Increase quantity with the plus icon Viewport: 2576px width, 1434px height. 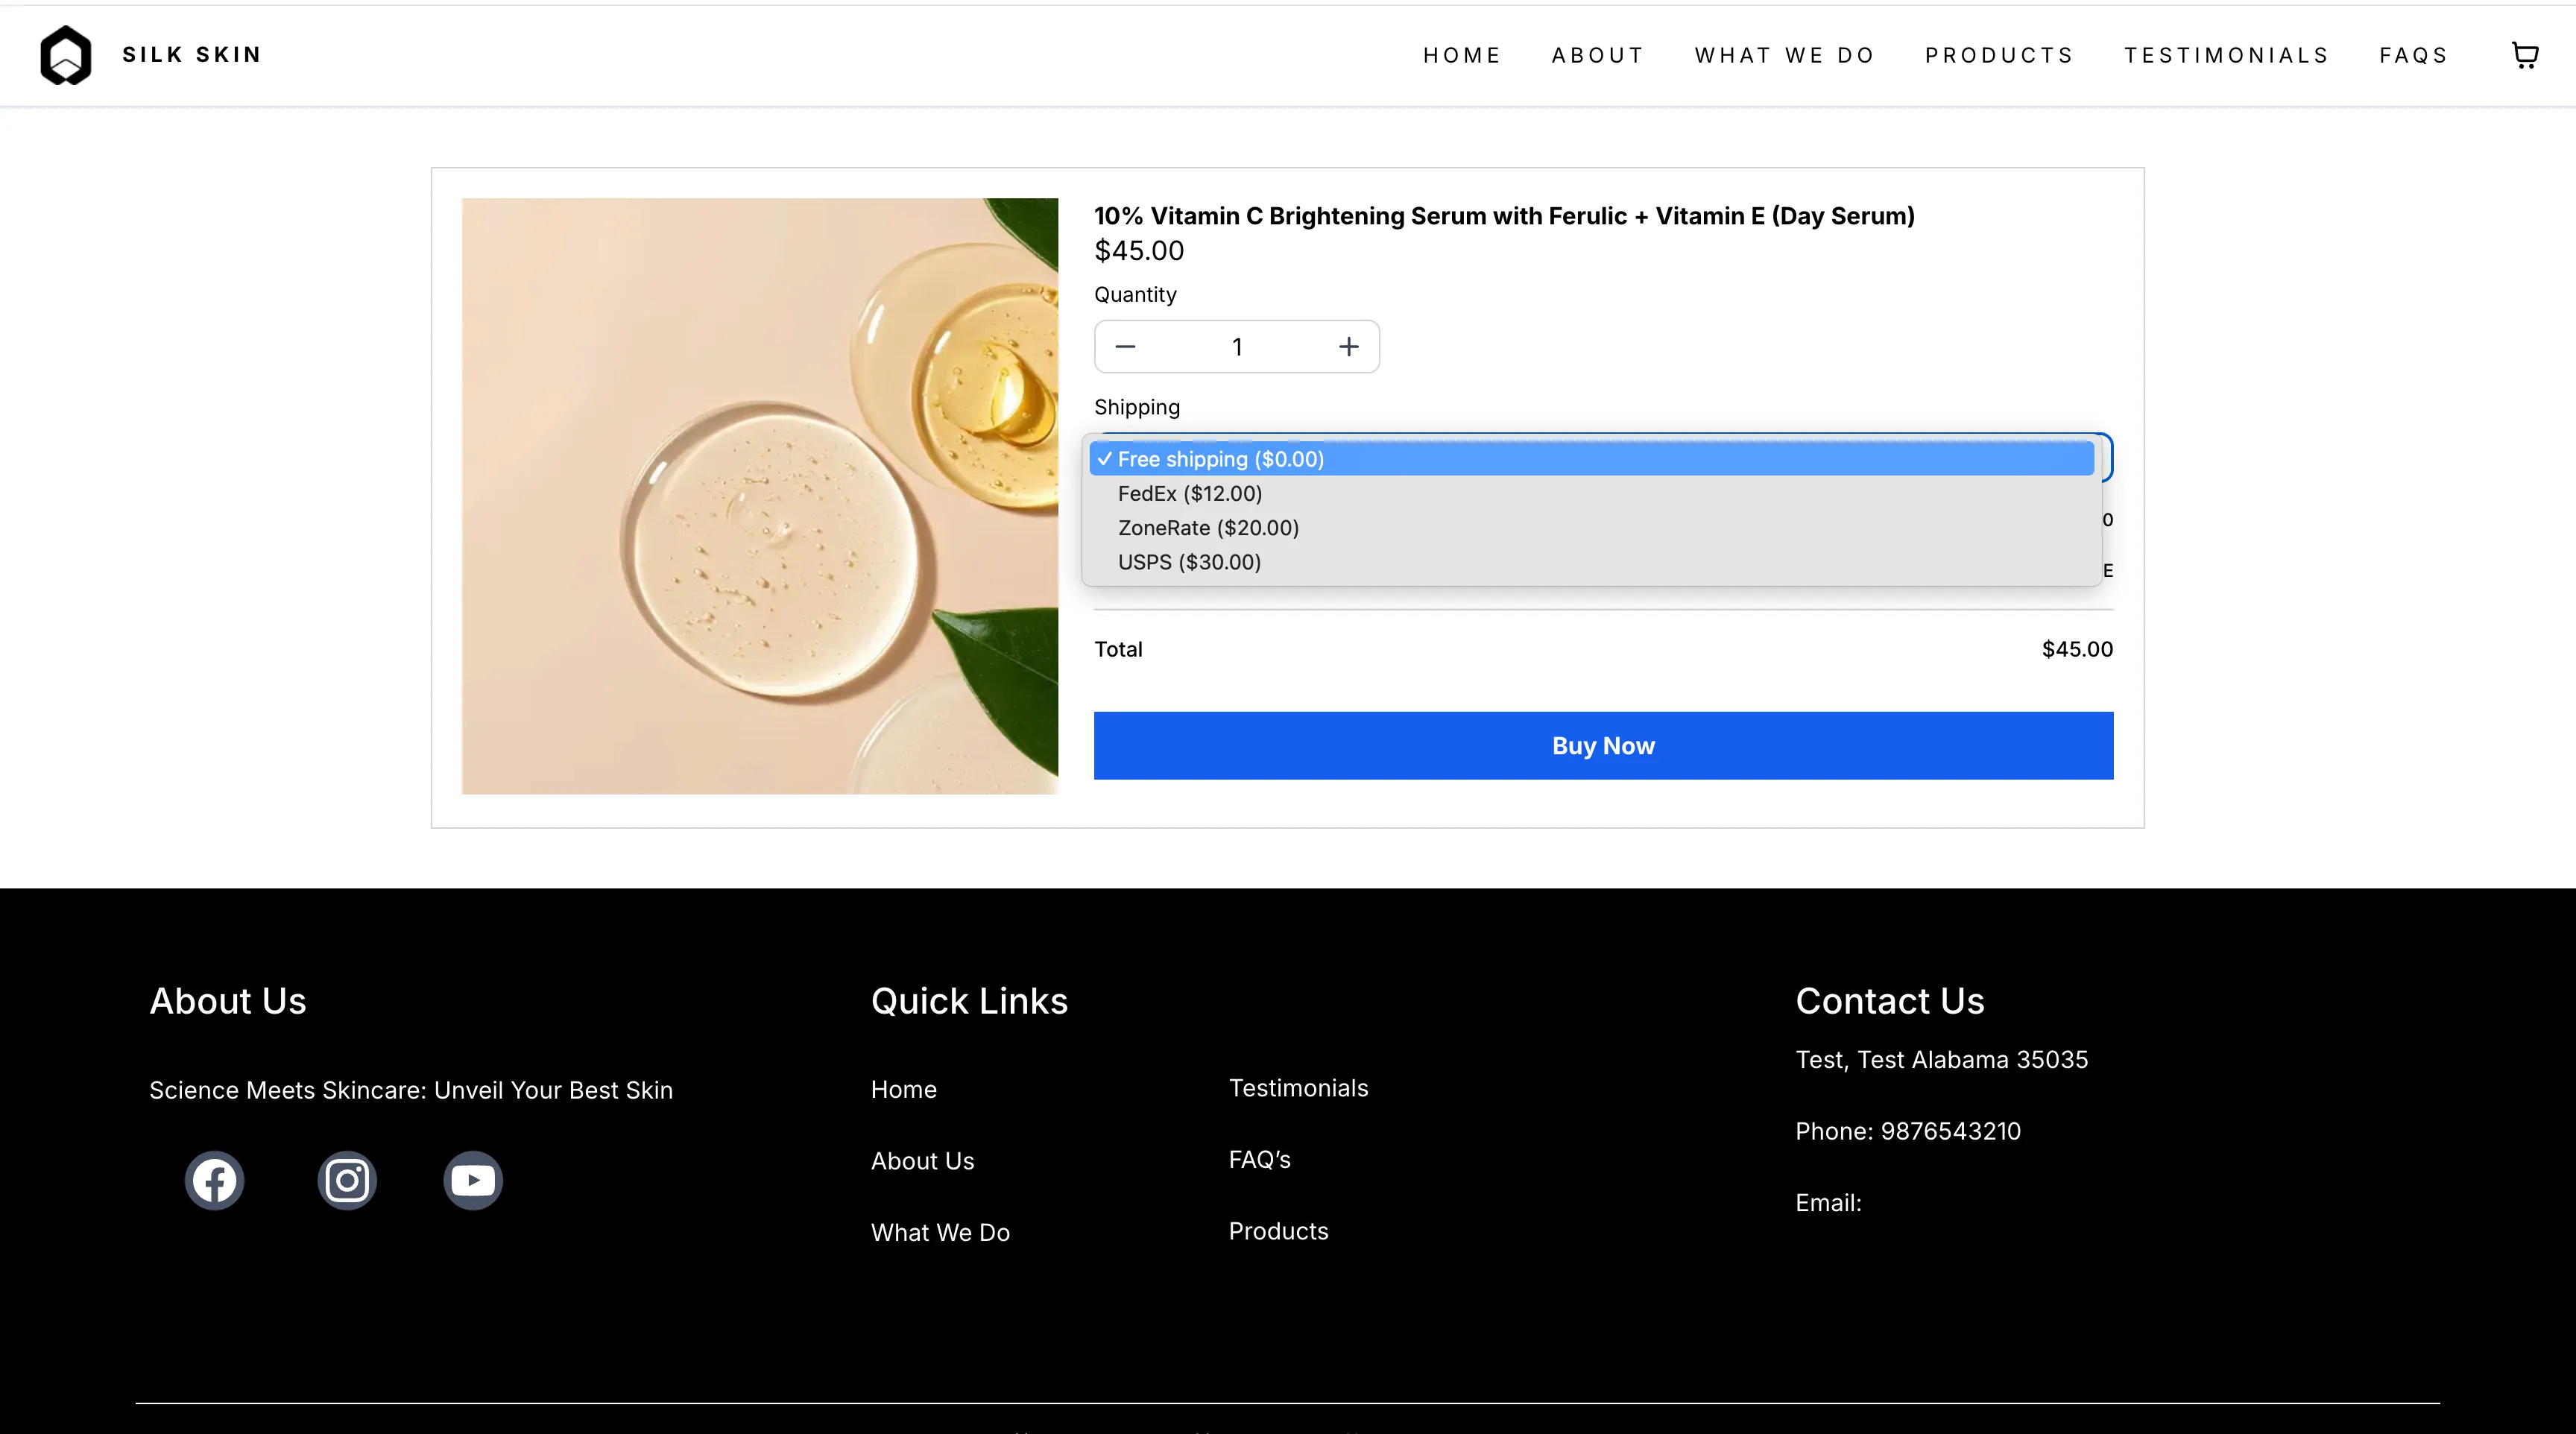click(x=1349, y=347)
